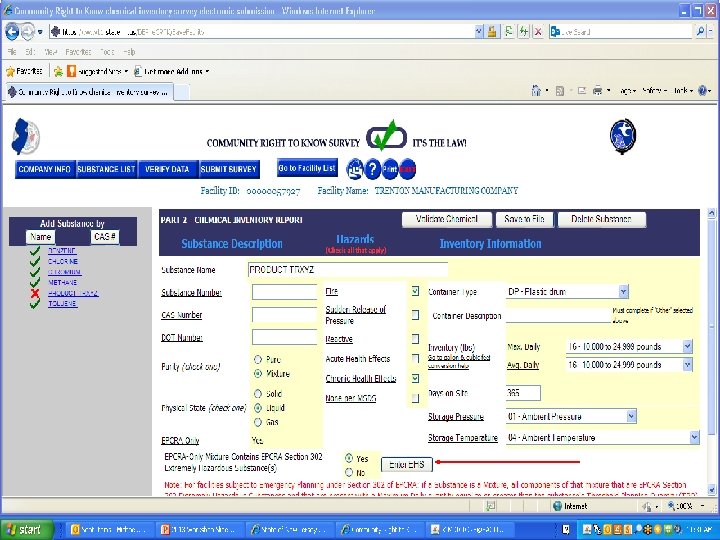Click the round question mark help icon
The image size is (720, 540).
pos(372,169)
